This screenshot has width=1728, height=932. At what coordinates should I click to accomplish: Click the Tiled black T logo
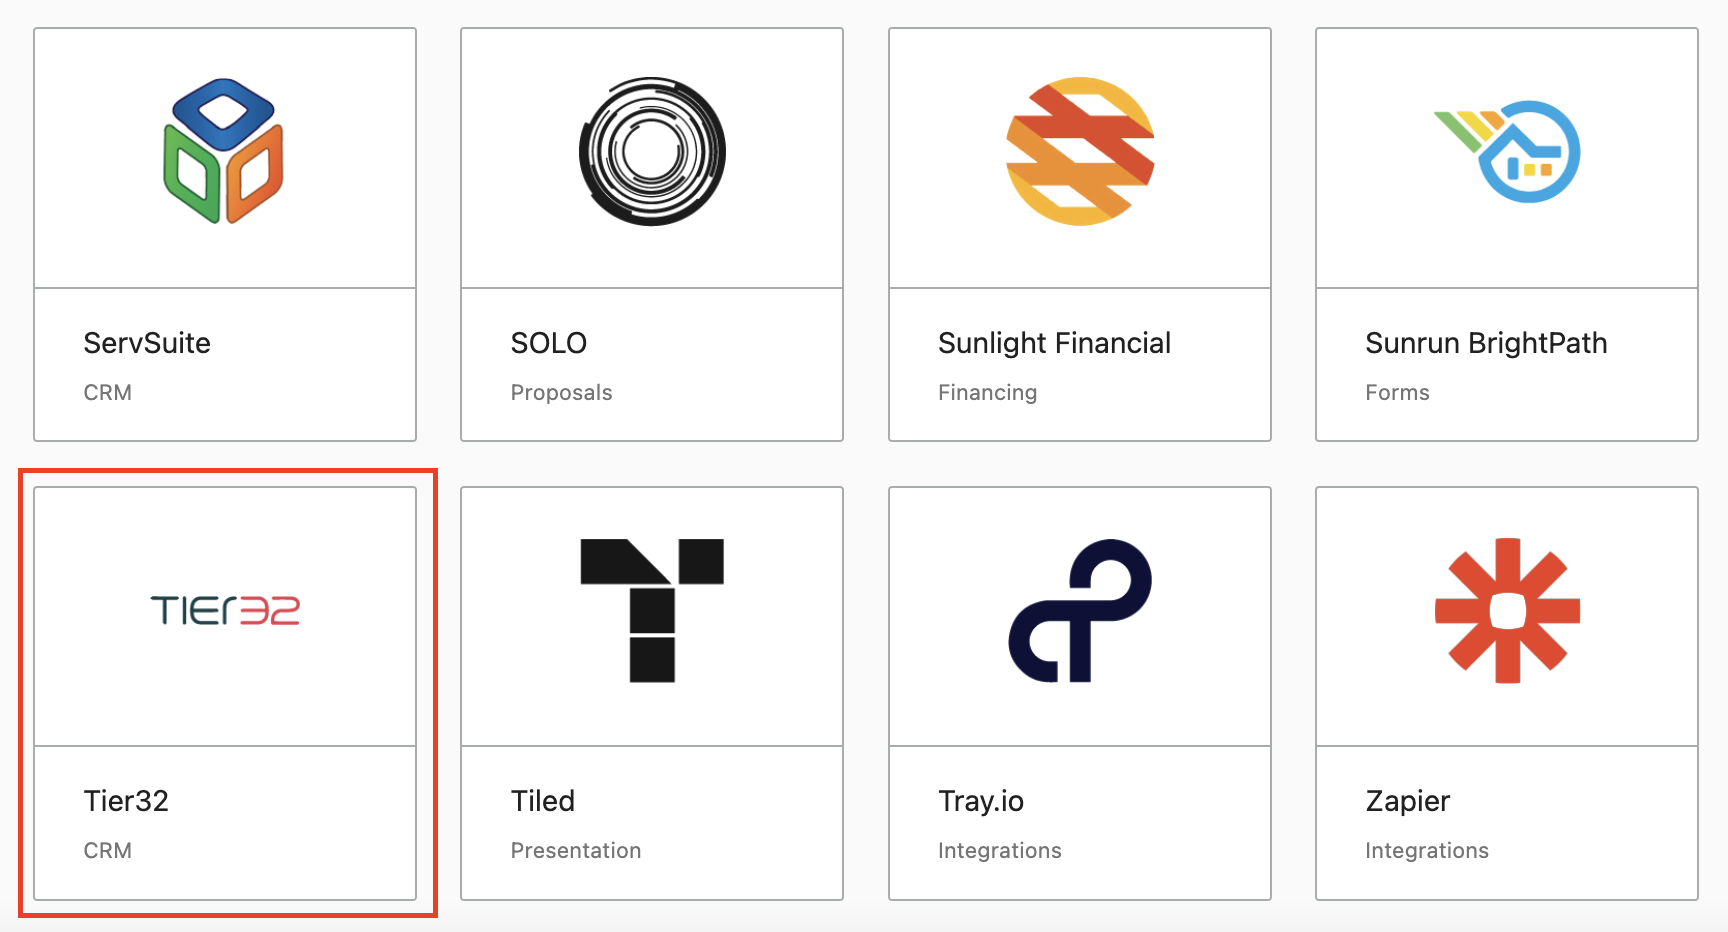[x=652, y=610]
